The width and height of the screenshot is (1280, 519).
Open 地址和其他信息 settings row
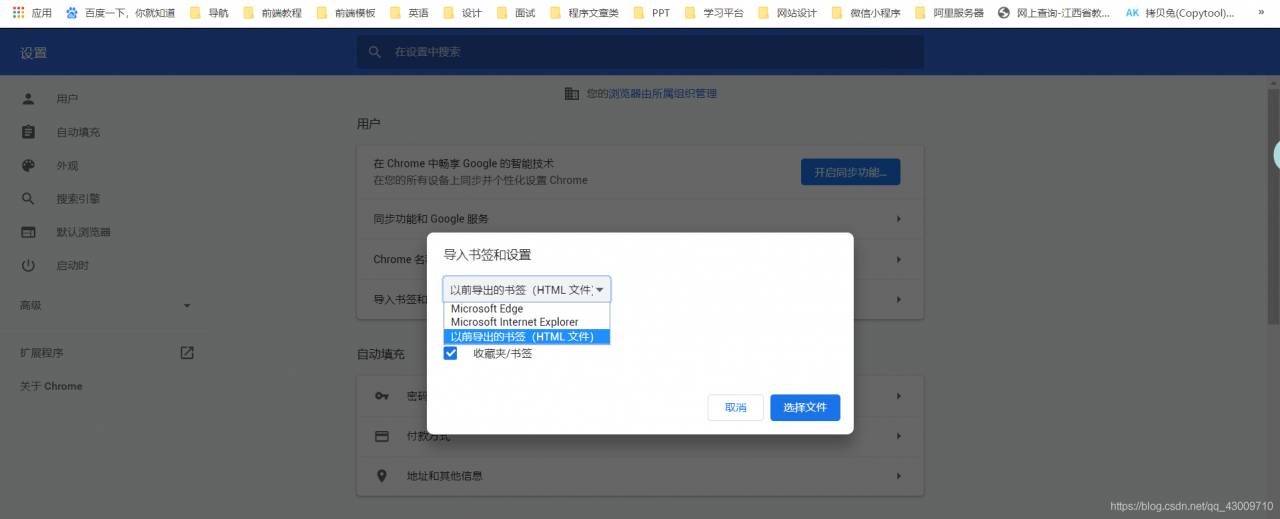[x=640, y=476]
